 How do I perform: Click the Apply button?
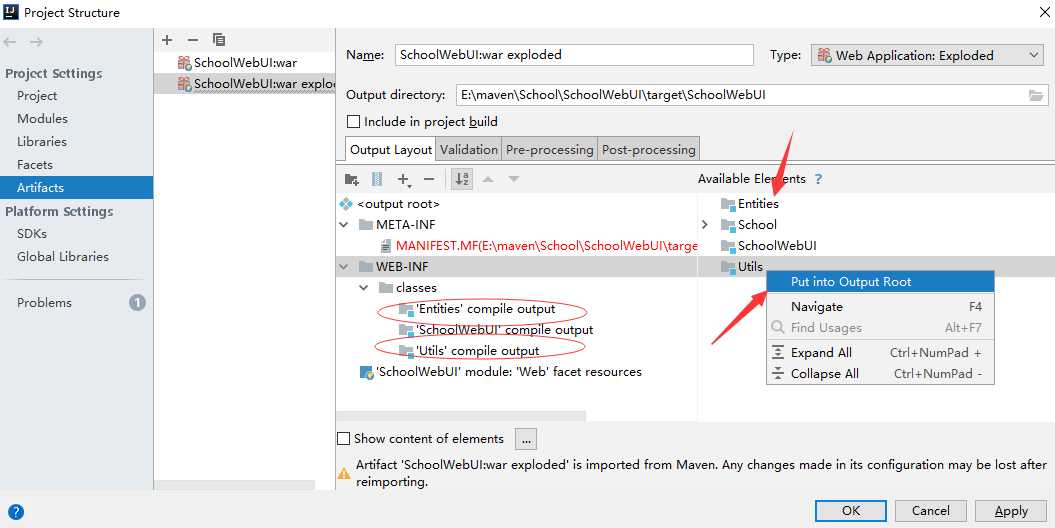click(1011, 511)
